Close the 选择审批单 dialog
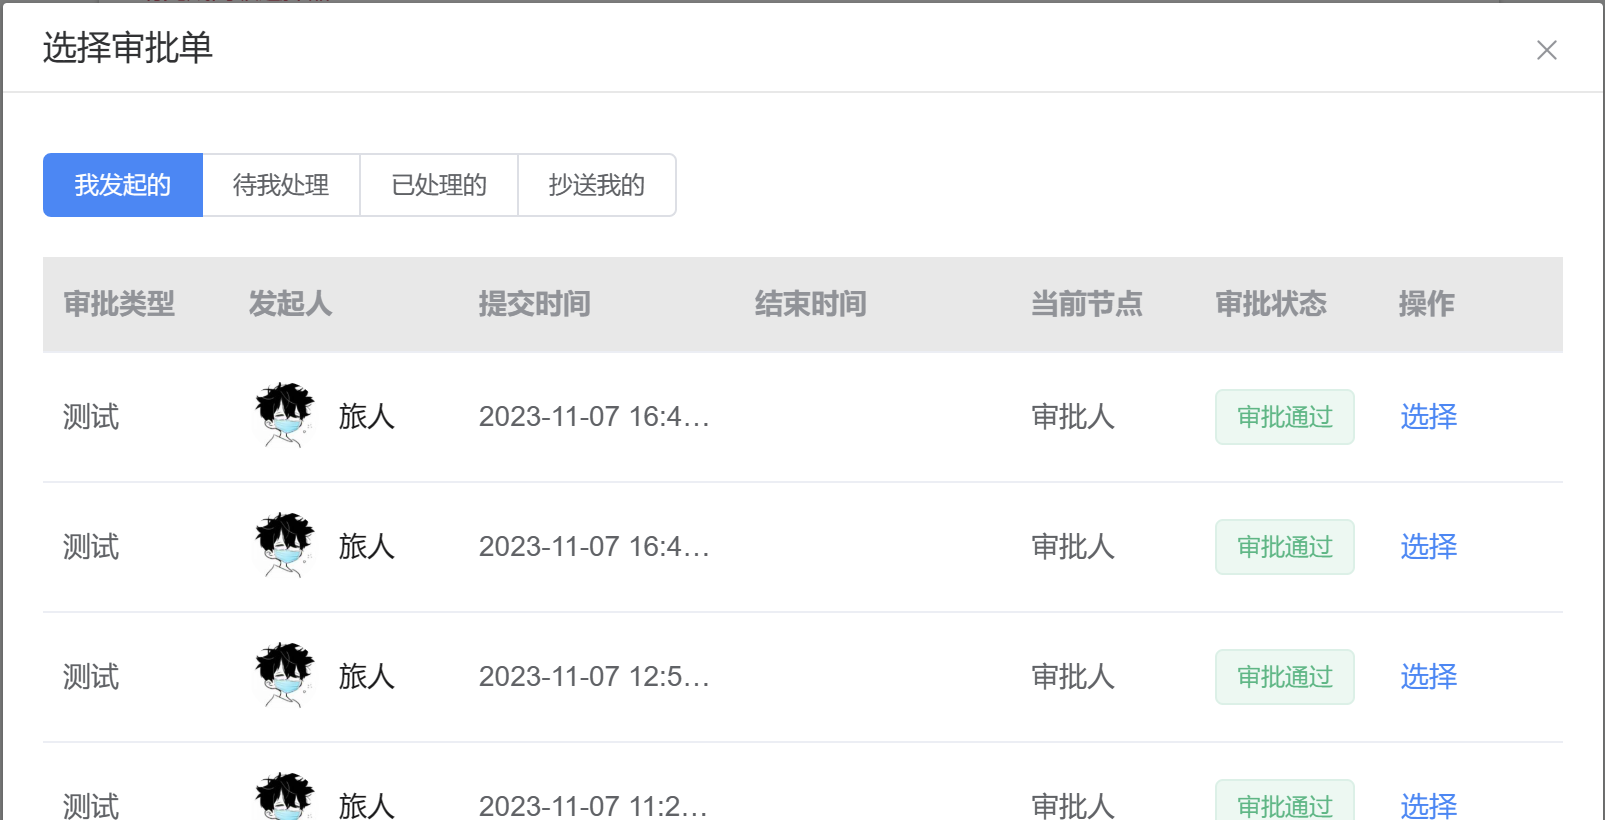 coord(1546,50)
